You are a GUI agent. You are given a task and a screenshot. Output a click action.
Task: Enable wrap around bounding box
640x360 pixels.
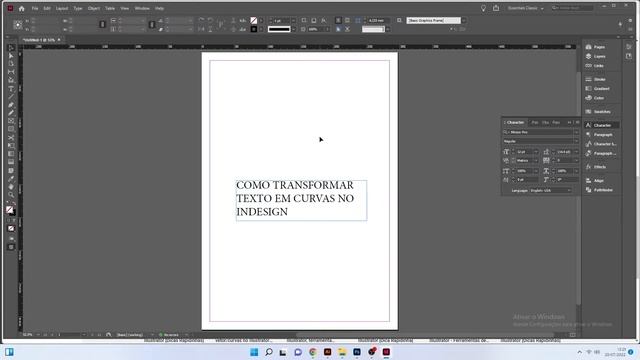pos(347,20)
